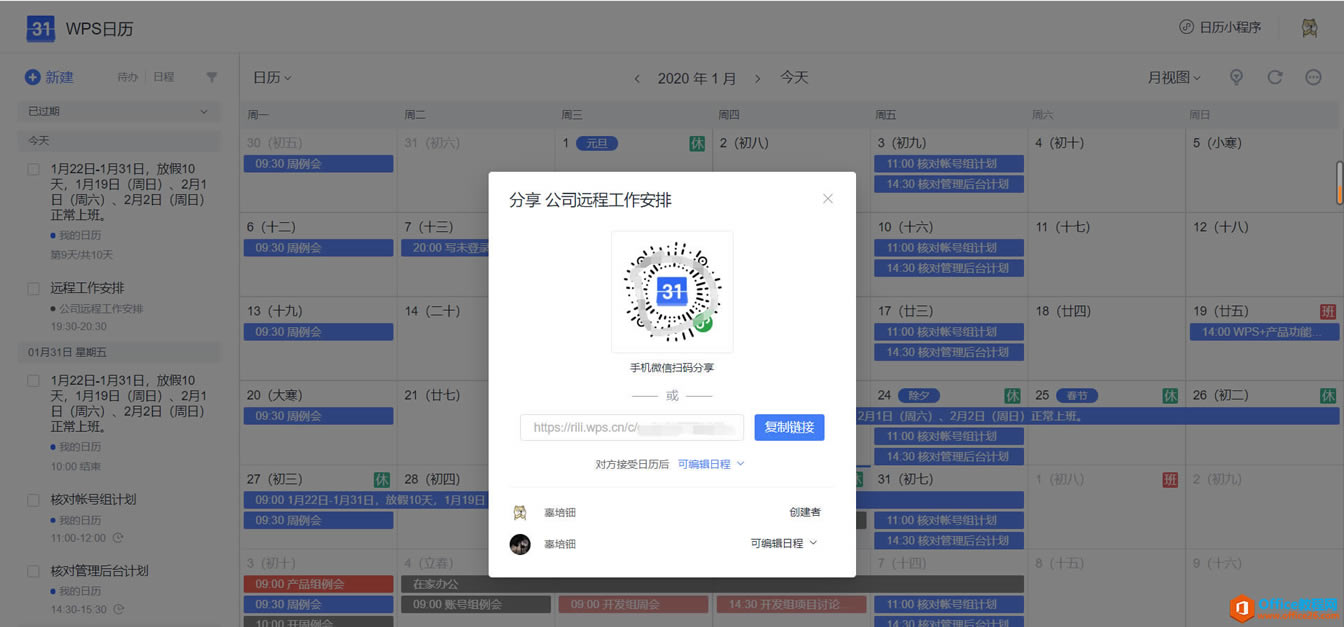Click the creator's avatar in member list
Screen dimensions: 1344x627
519,512
